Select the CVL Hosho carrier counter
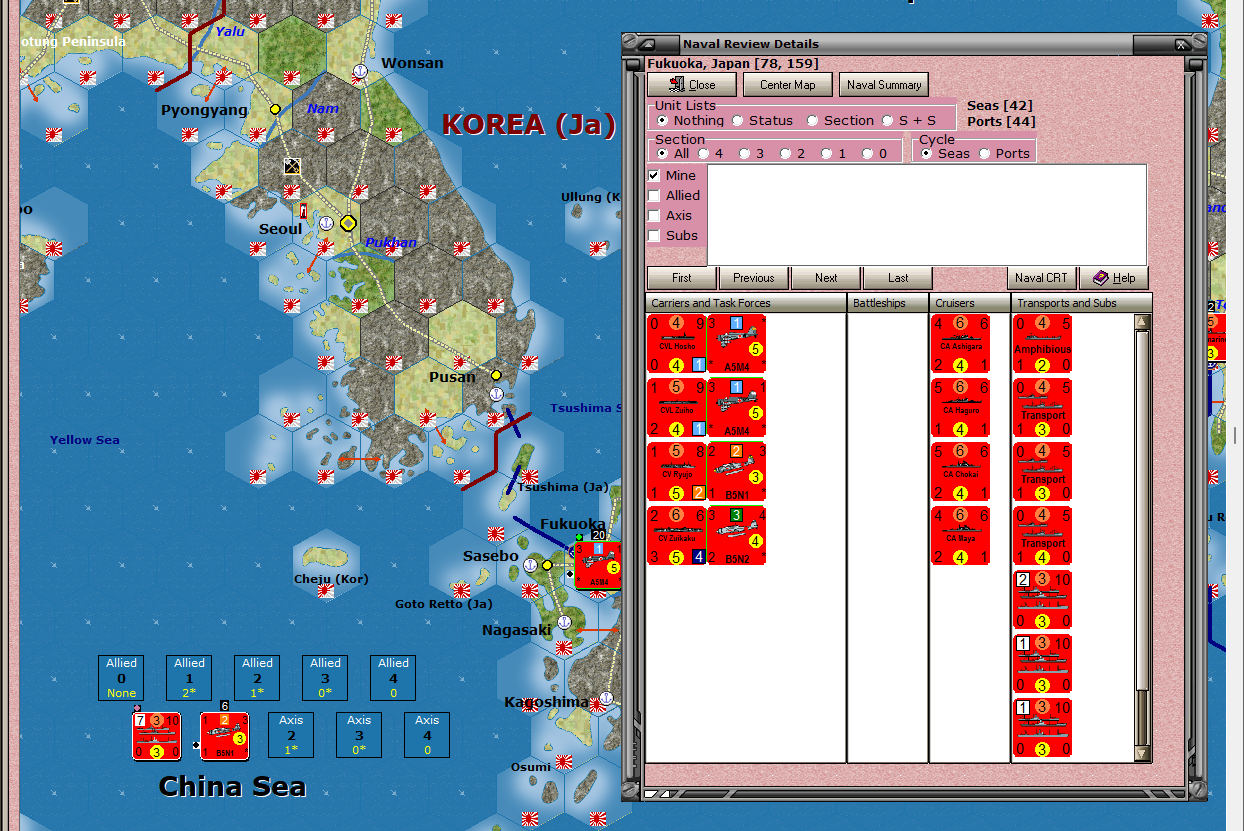This screenshot has width=1244, height=831. (677, 344)
